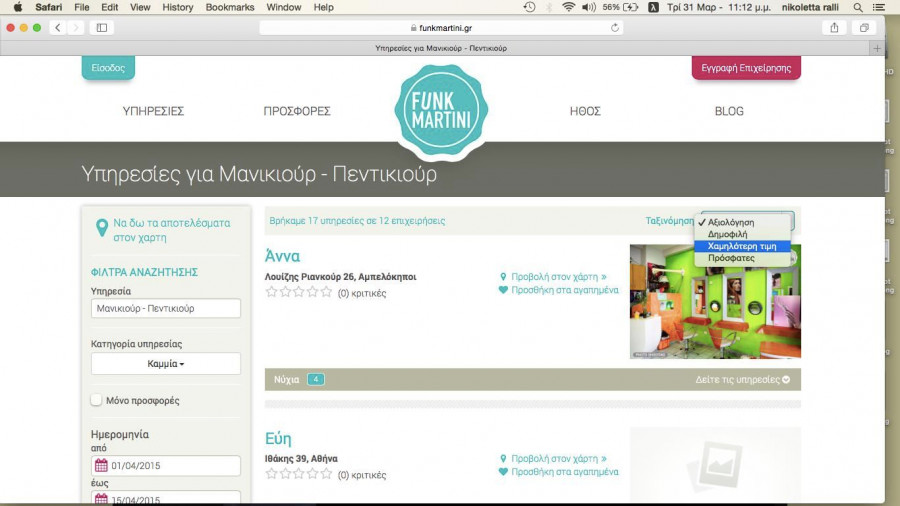900x506 pixels.
Task: Open new tab with plus icon
Action: [x=877, y=47]
